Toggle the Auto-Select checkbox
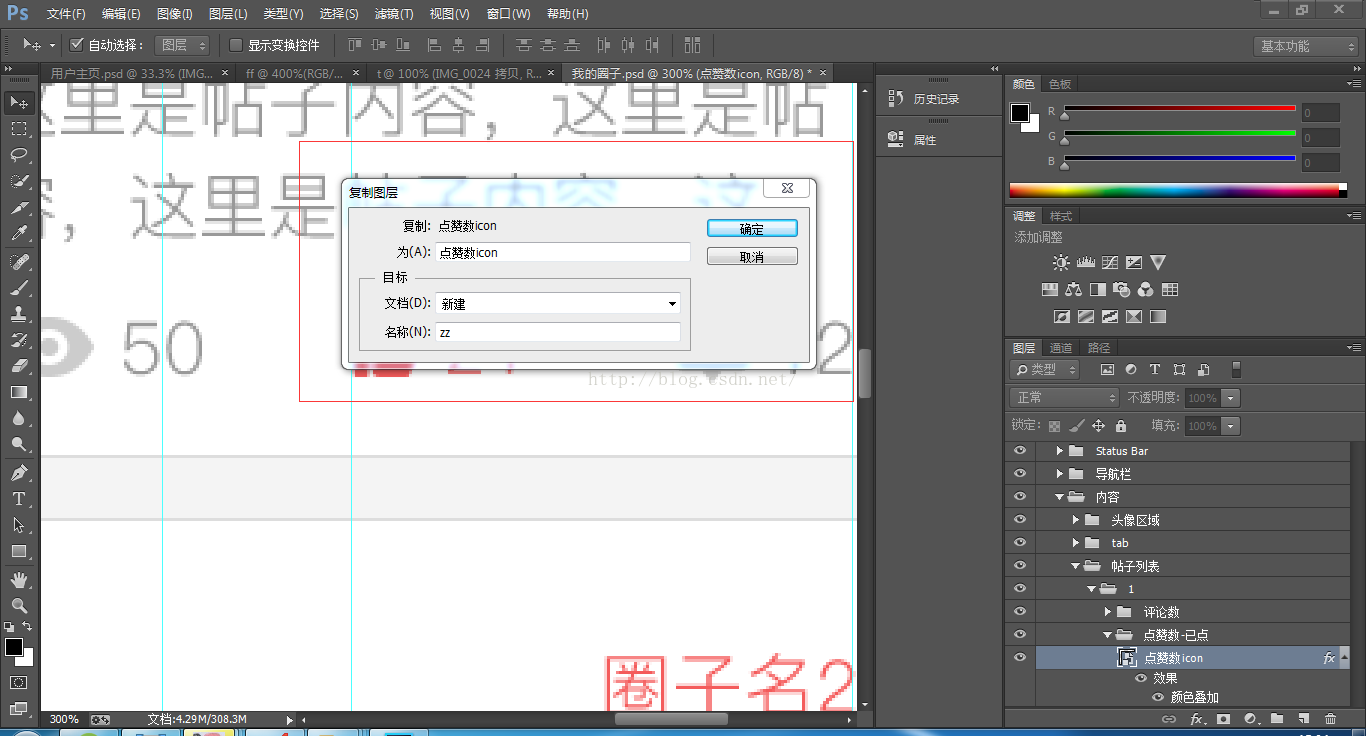Screen dimensions: 1366x736 (x=77, y=45)
